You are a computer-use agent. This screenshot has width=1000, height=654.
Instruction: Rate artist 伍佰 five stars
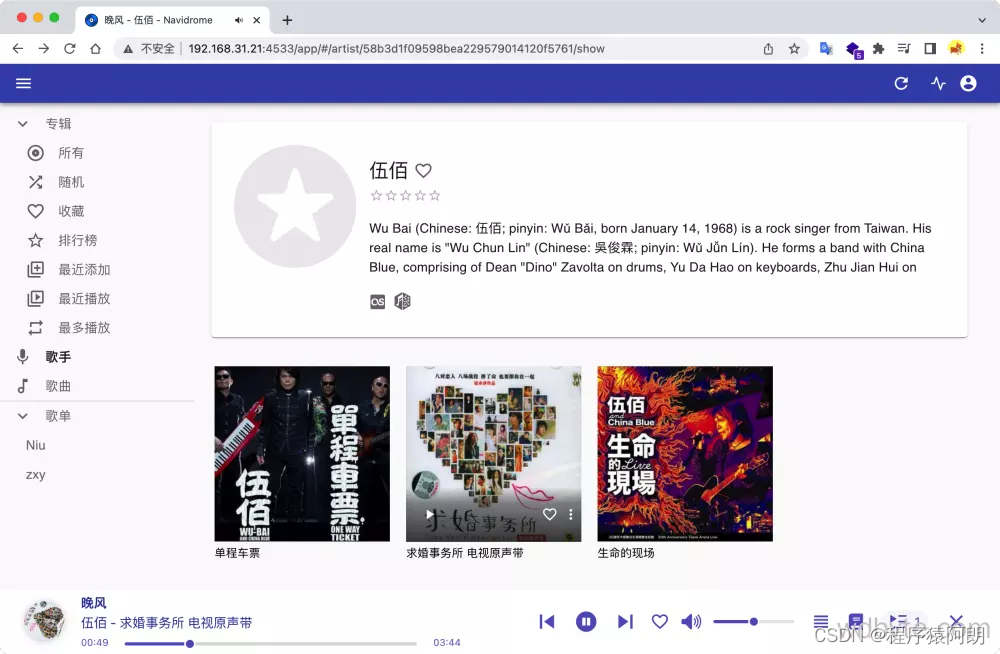[x=435, y=196]
